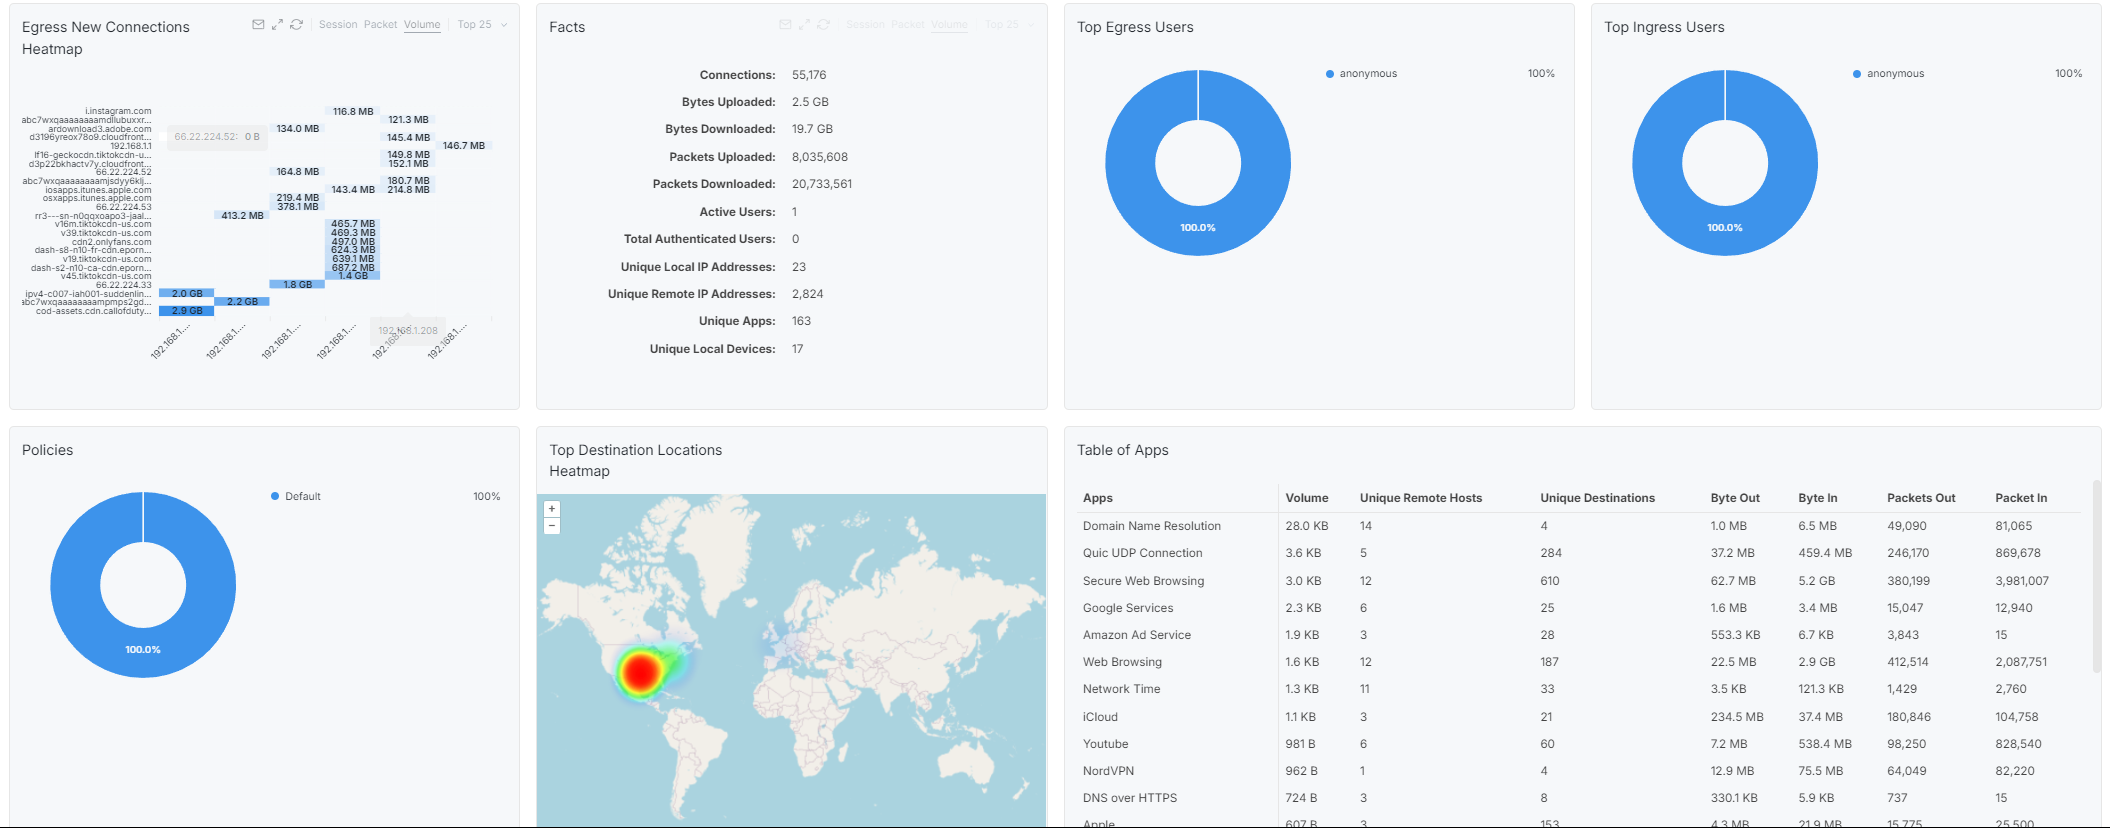Click the faded email icon in Facts panel

click(x=785, y=25)
